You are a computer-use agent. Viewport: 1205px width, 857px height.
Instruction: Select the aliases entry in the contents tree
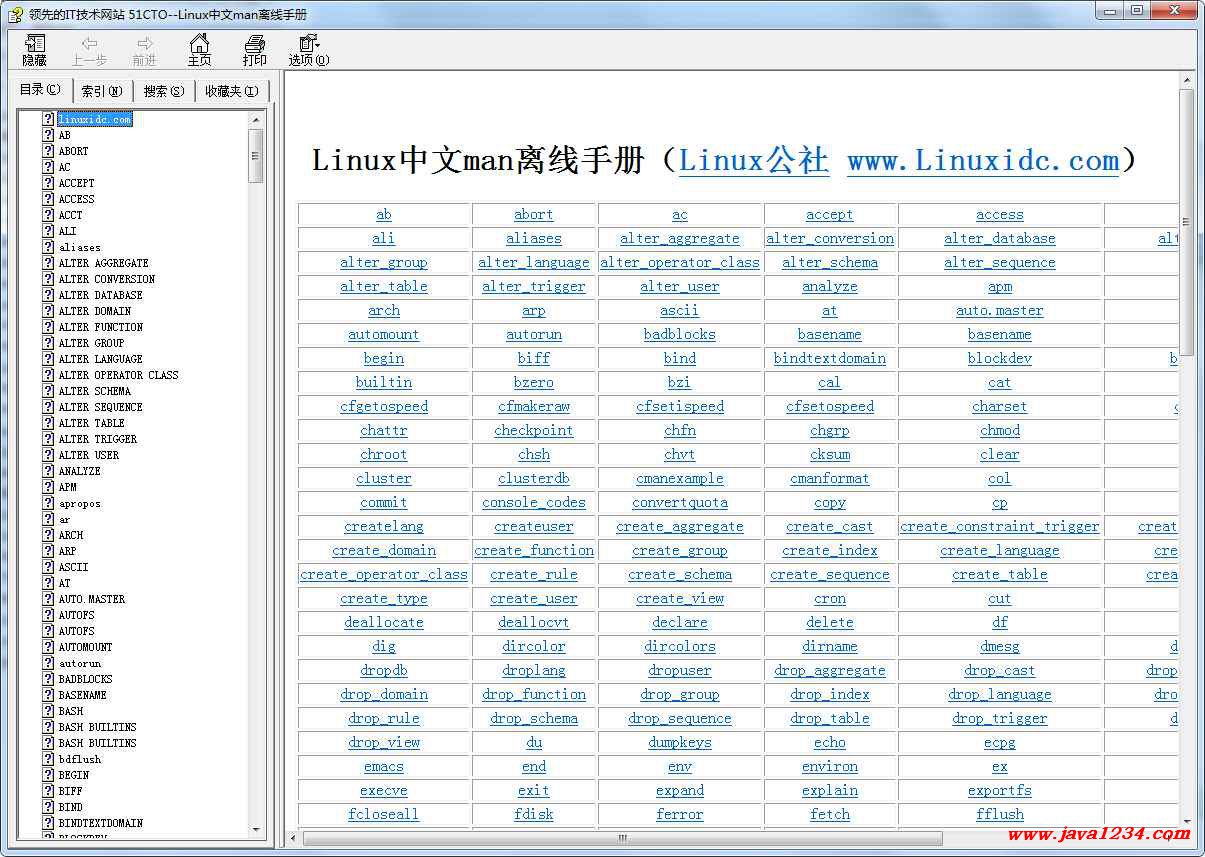(x=79, y=247)
